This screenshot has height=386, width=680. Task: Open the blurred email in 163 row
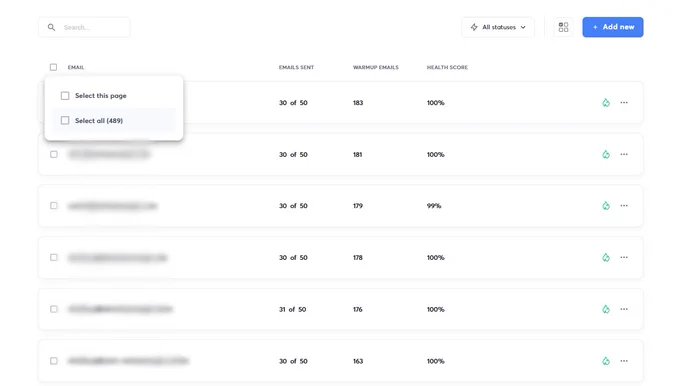click(128, 361)
